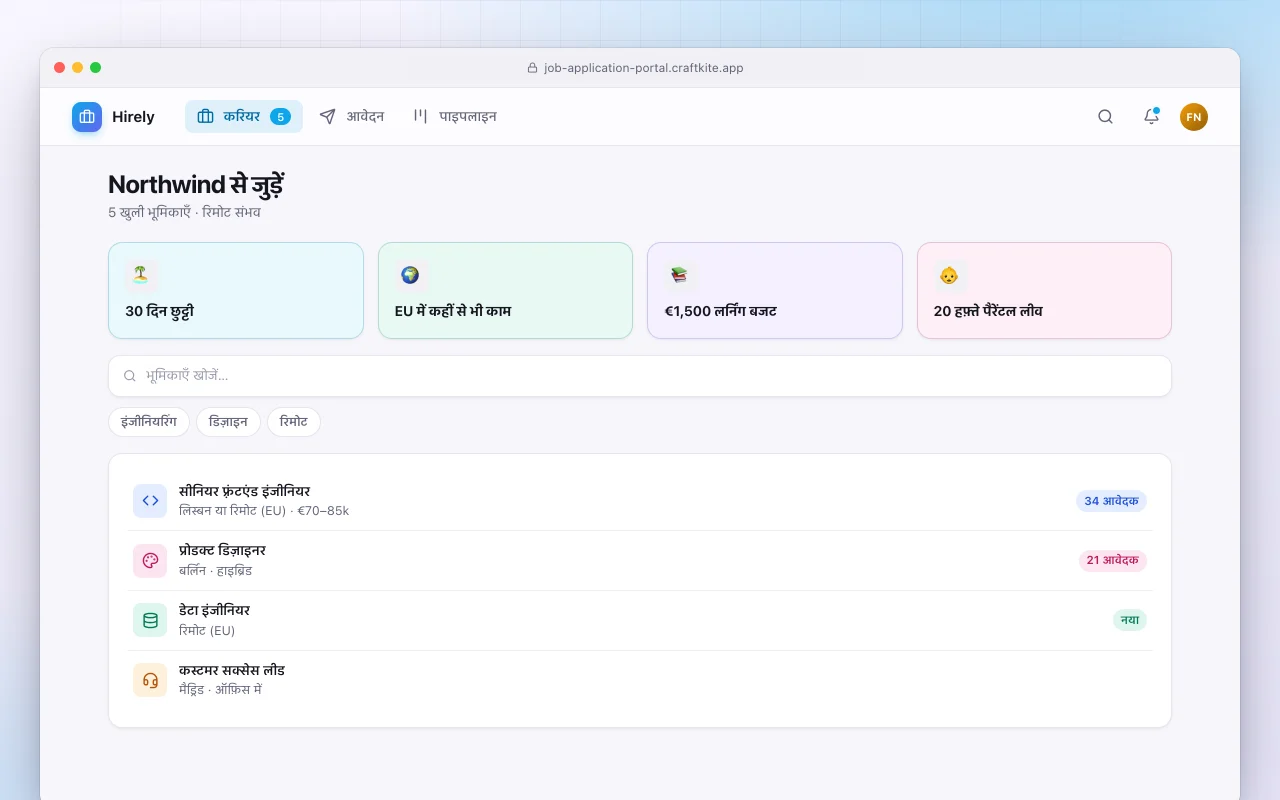Open the search magnifier icon in header

[1105, 117]
